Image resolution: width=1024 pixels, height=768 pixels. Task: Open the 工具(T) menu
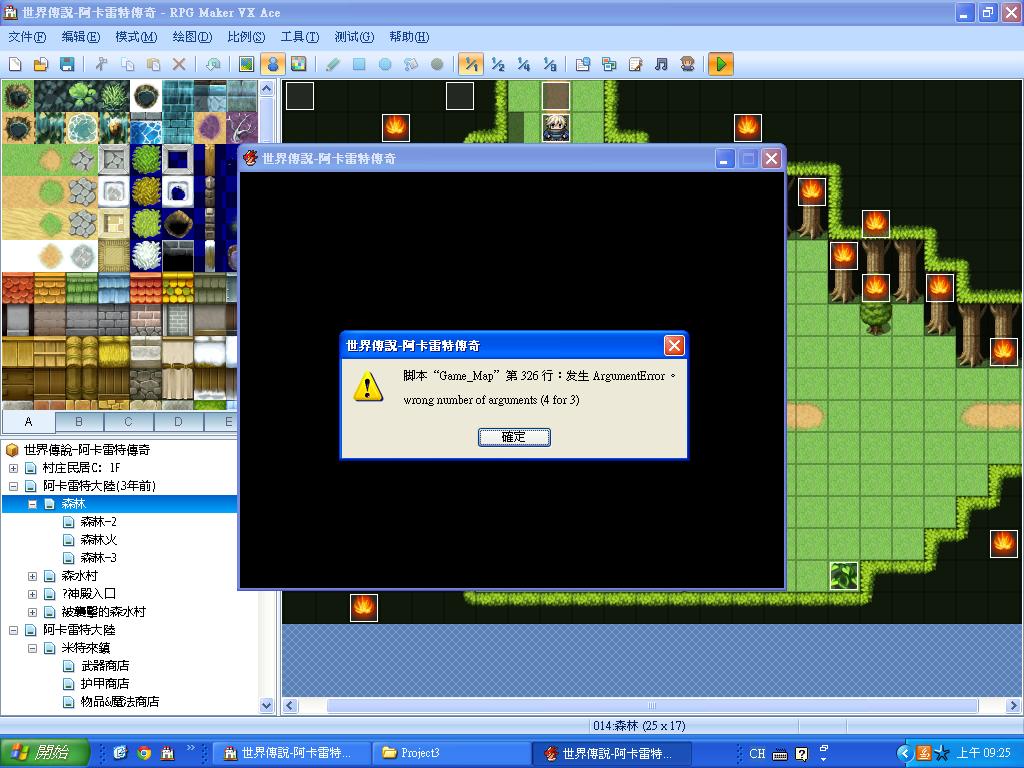[300, 37]
